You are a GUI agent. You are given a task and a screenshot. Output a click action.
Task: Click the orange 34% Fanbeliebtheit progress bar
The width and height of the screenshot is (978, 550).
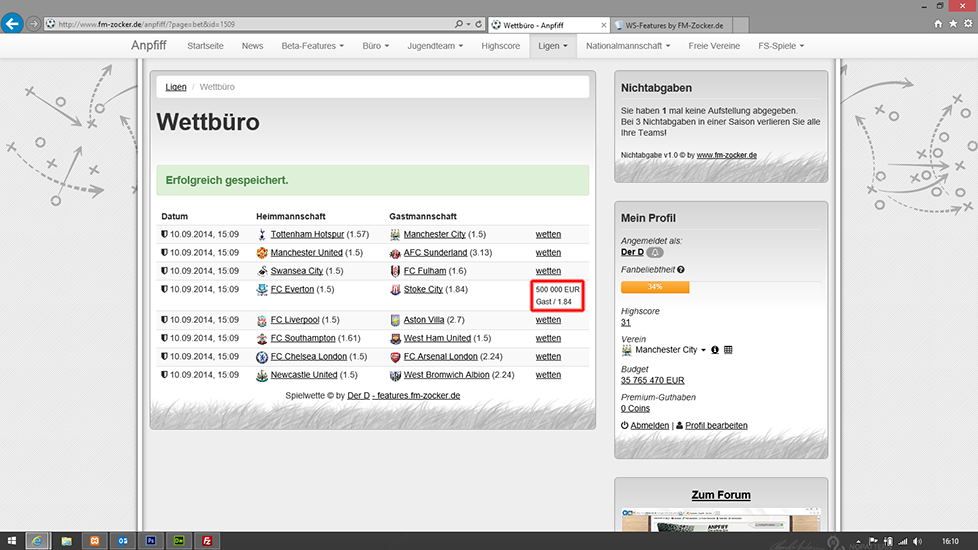655,288
